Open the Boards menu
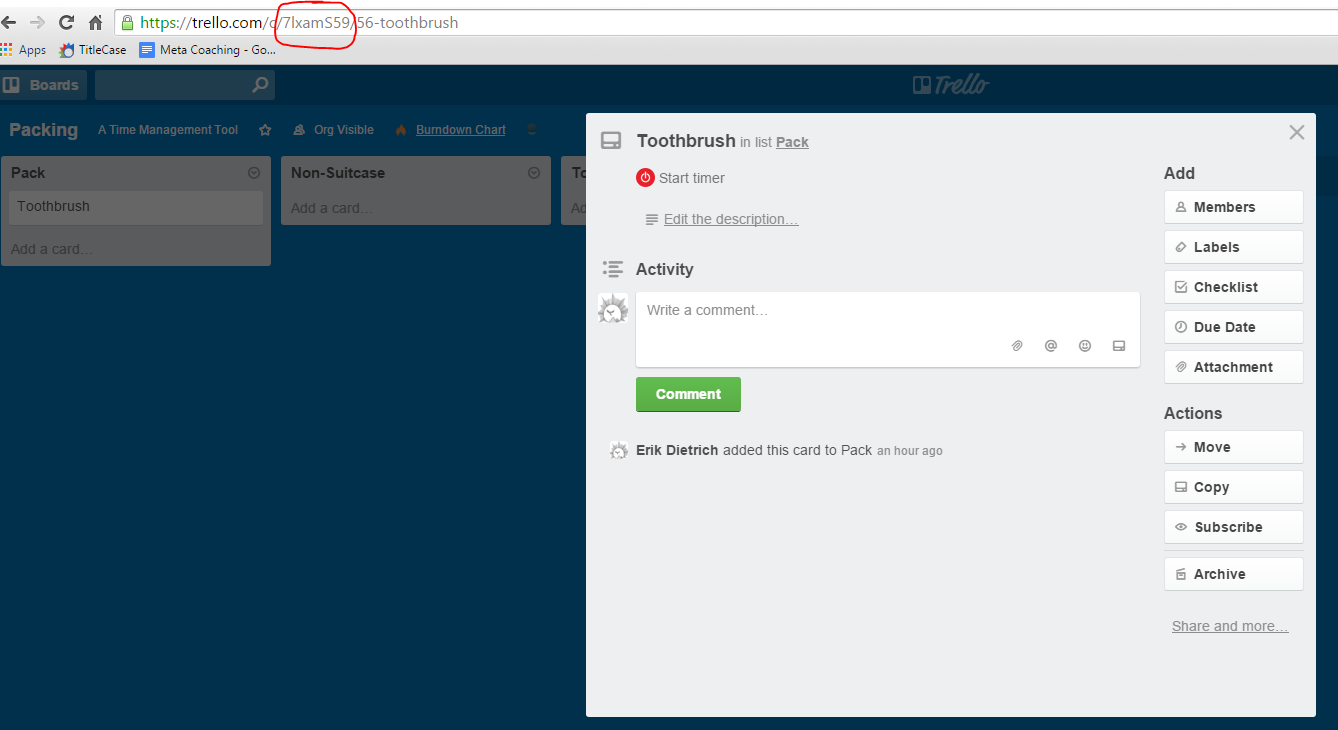1338x730 pixels. [x=43, y=85]
